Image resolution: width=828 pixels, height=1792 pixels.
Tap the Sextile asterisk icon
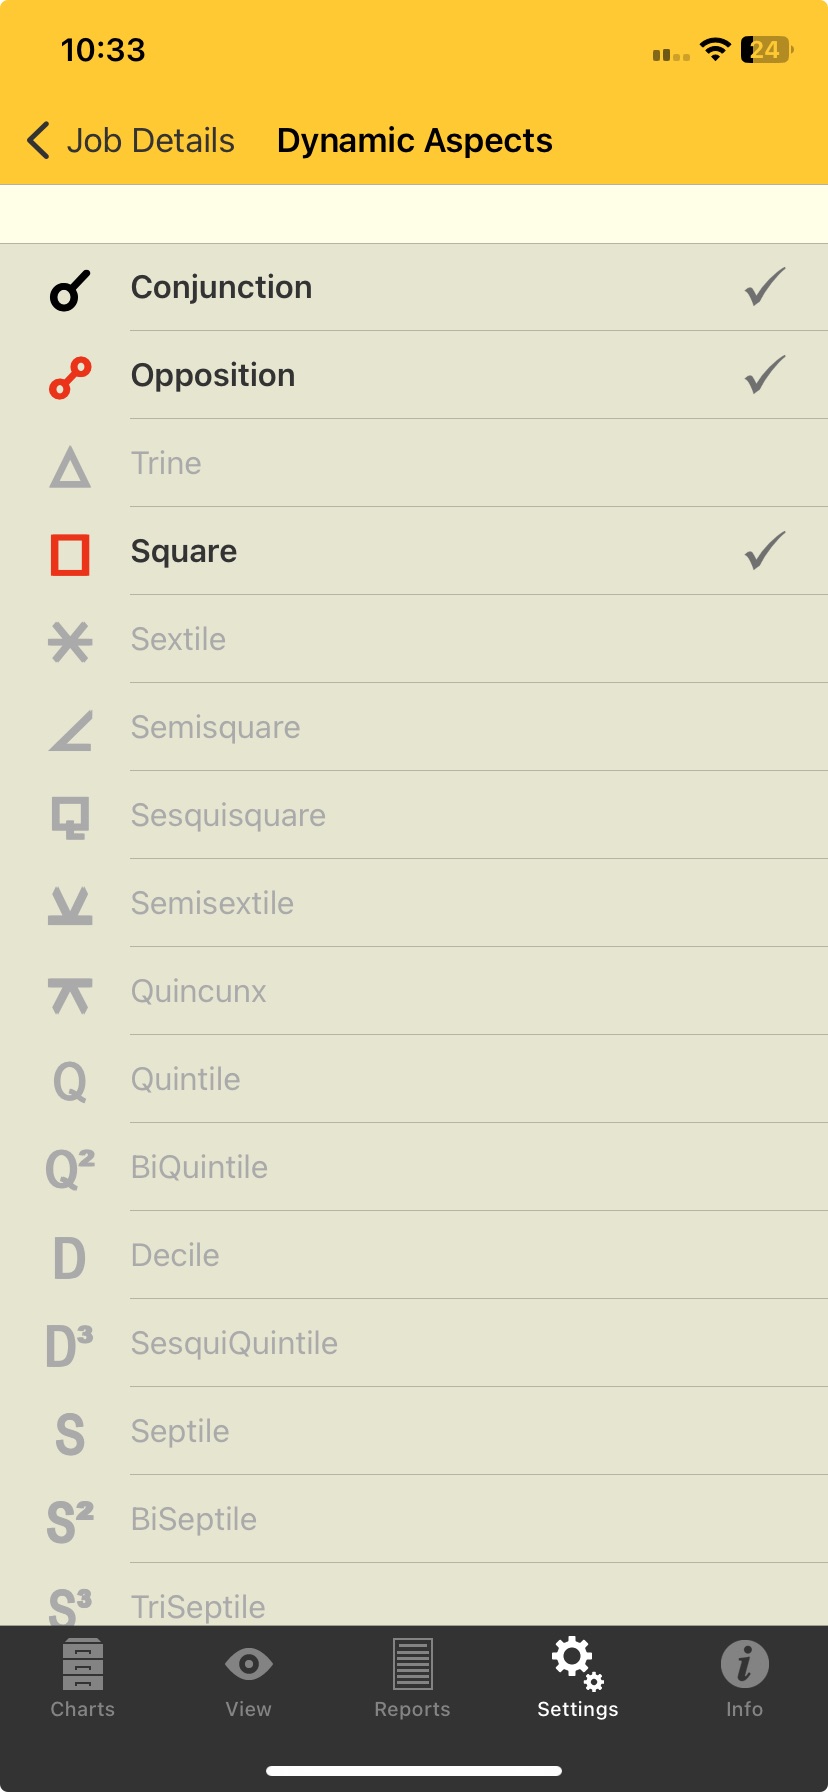click(70, 641)
